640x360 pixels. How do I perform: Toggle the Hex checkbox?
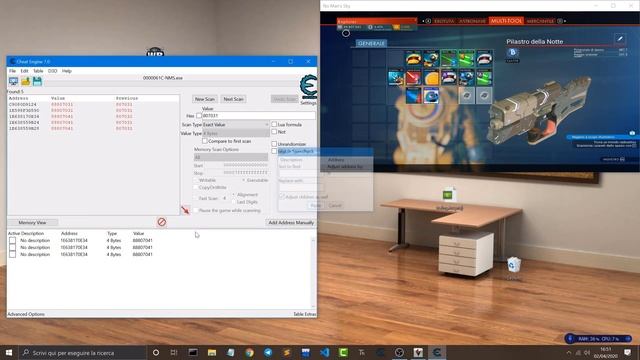(x=199, y=116)
